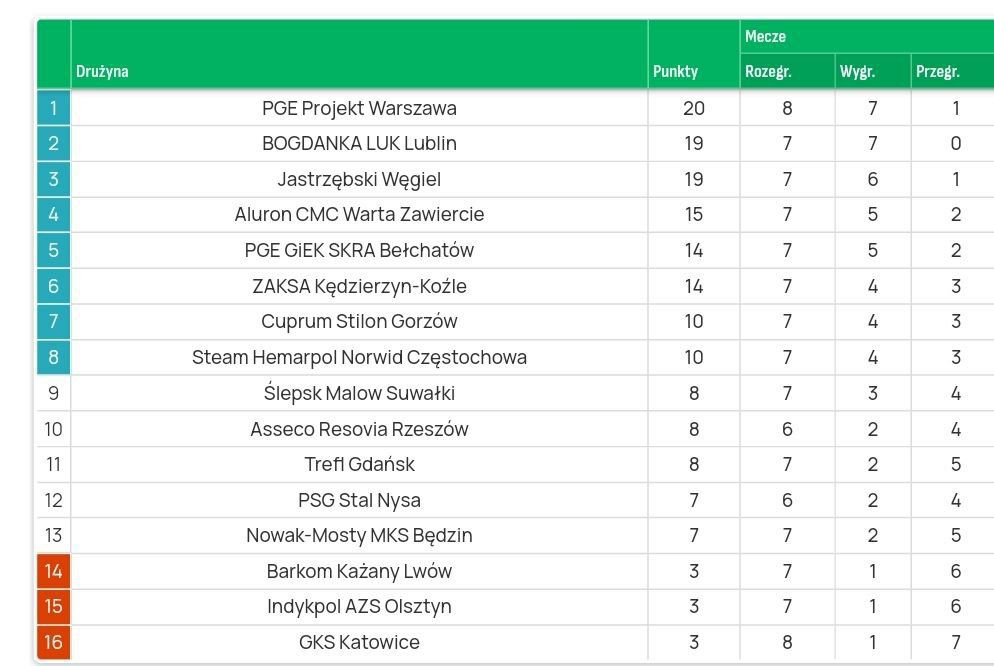Open Asseco Resovia Rzeszów team entry
The width and height of the screenshot is (994, 666).
coord(359,429)
